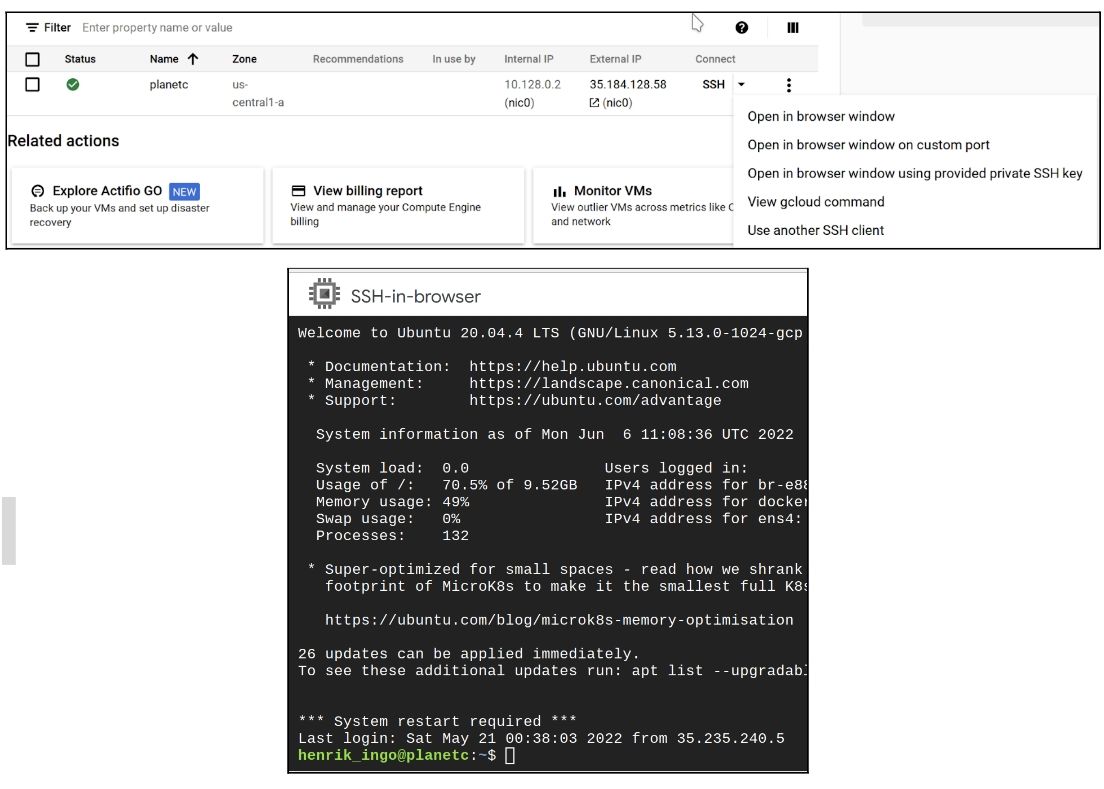This screenshot has height=789, width=1104.
Task: Click the Related actions heading
Action: point(63,141)
